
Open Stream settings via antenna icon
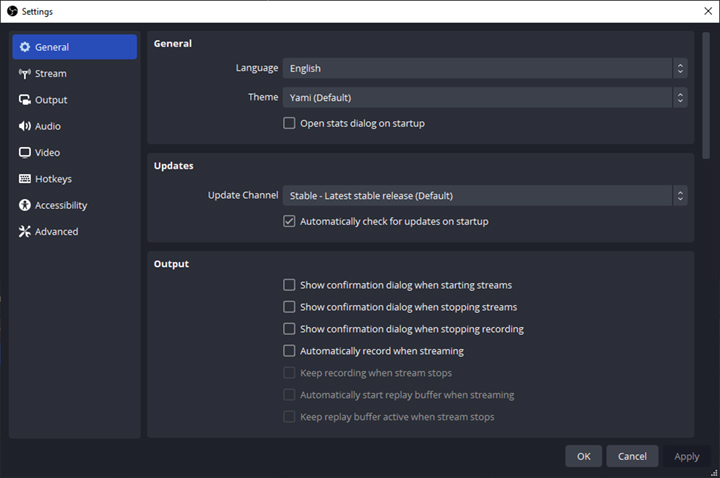tap(25, 74)
